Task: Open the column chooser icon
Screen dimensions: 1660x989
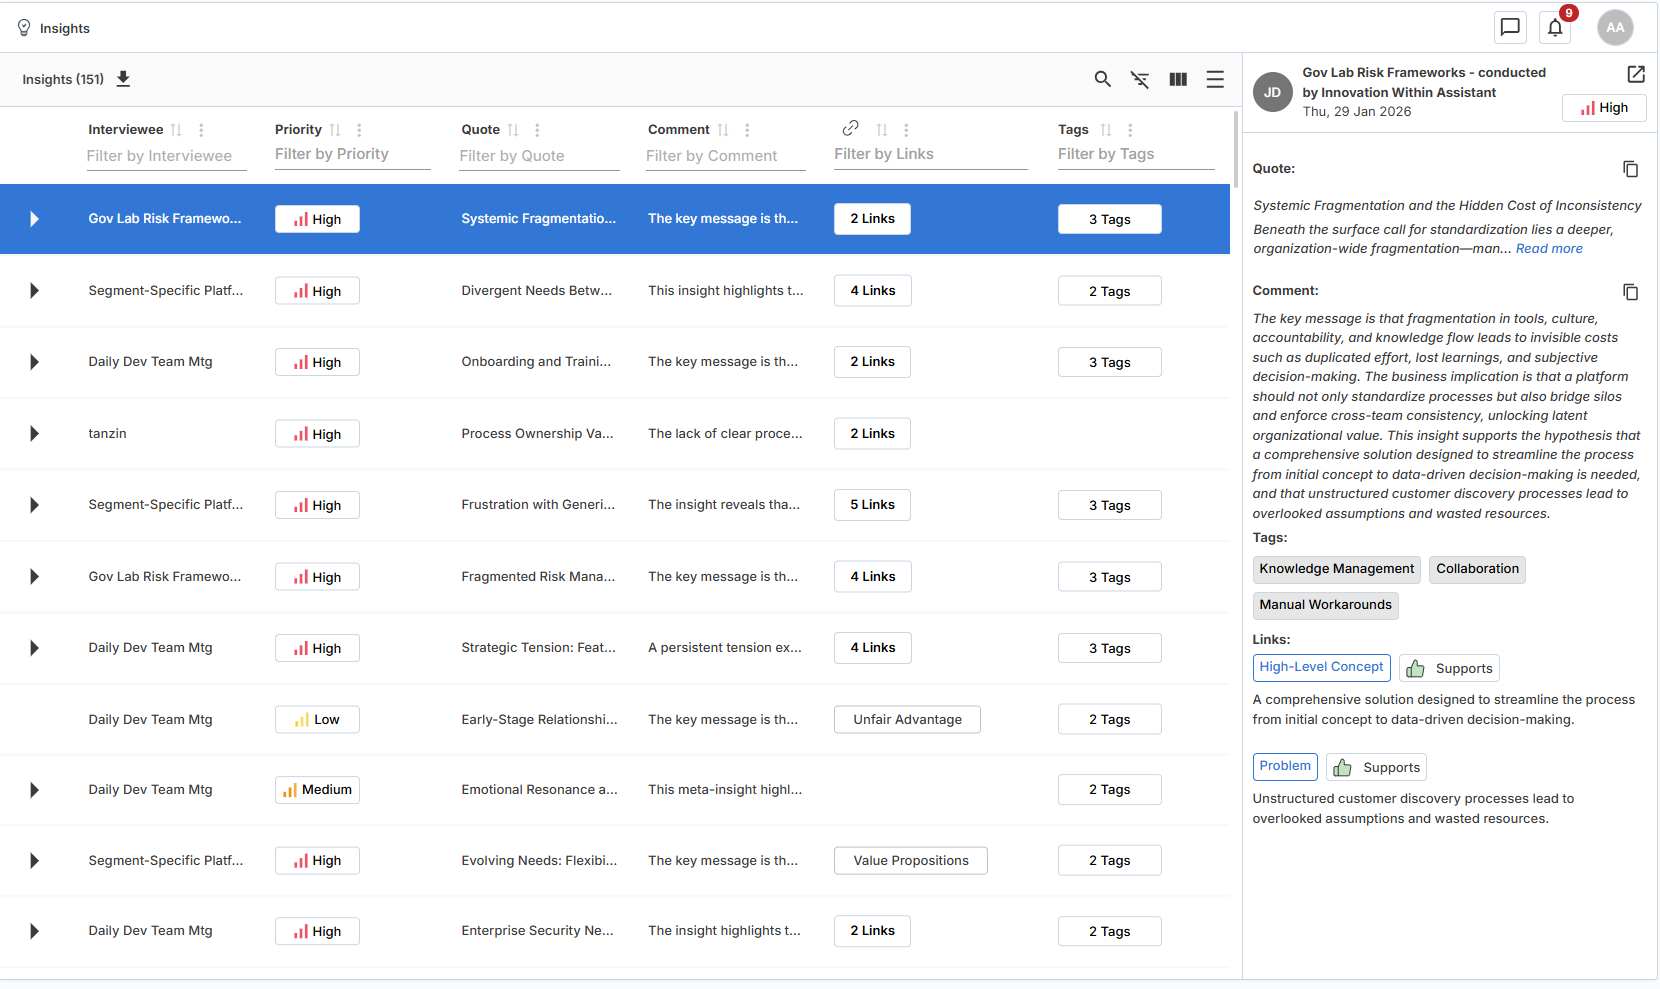Action: [1178, 79]
